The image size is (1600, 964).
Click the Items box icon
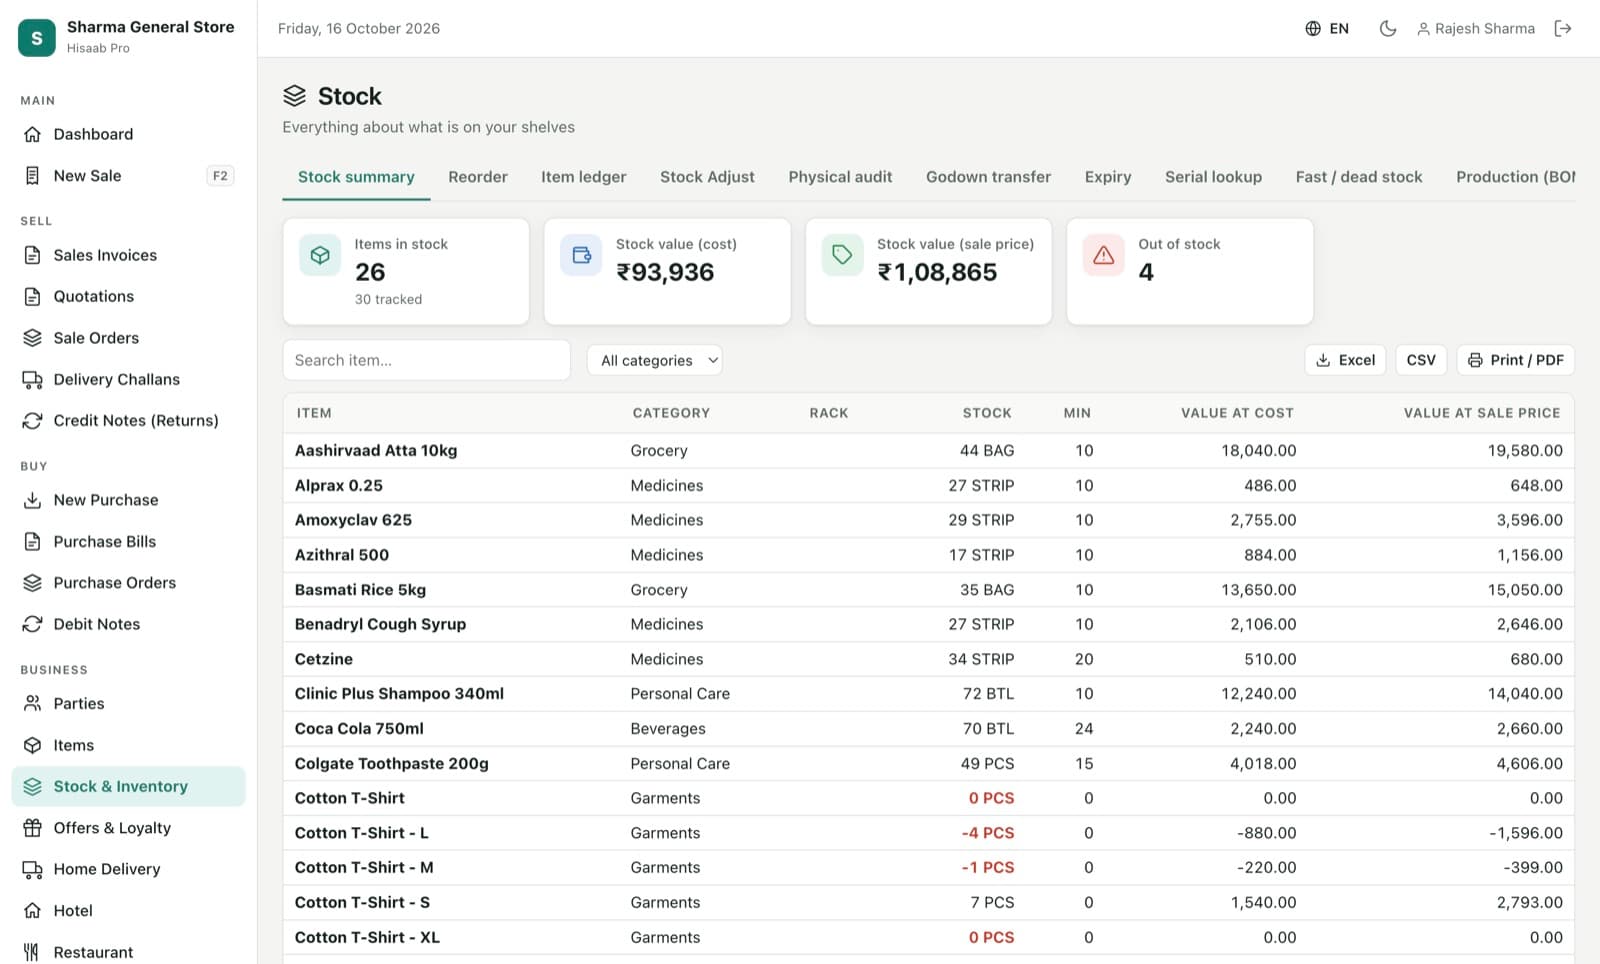(x=33, y=745)
